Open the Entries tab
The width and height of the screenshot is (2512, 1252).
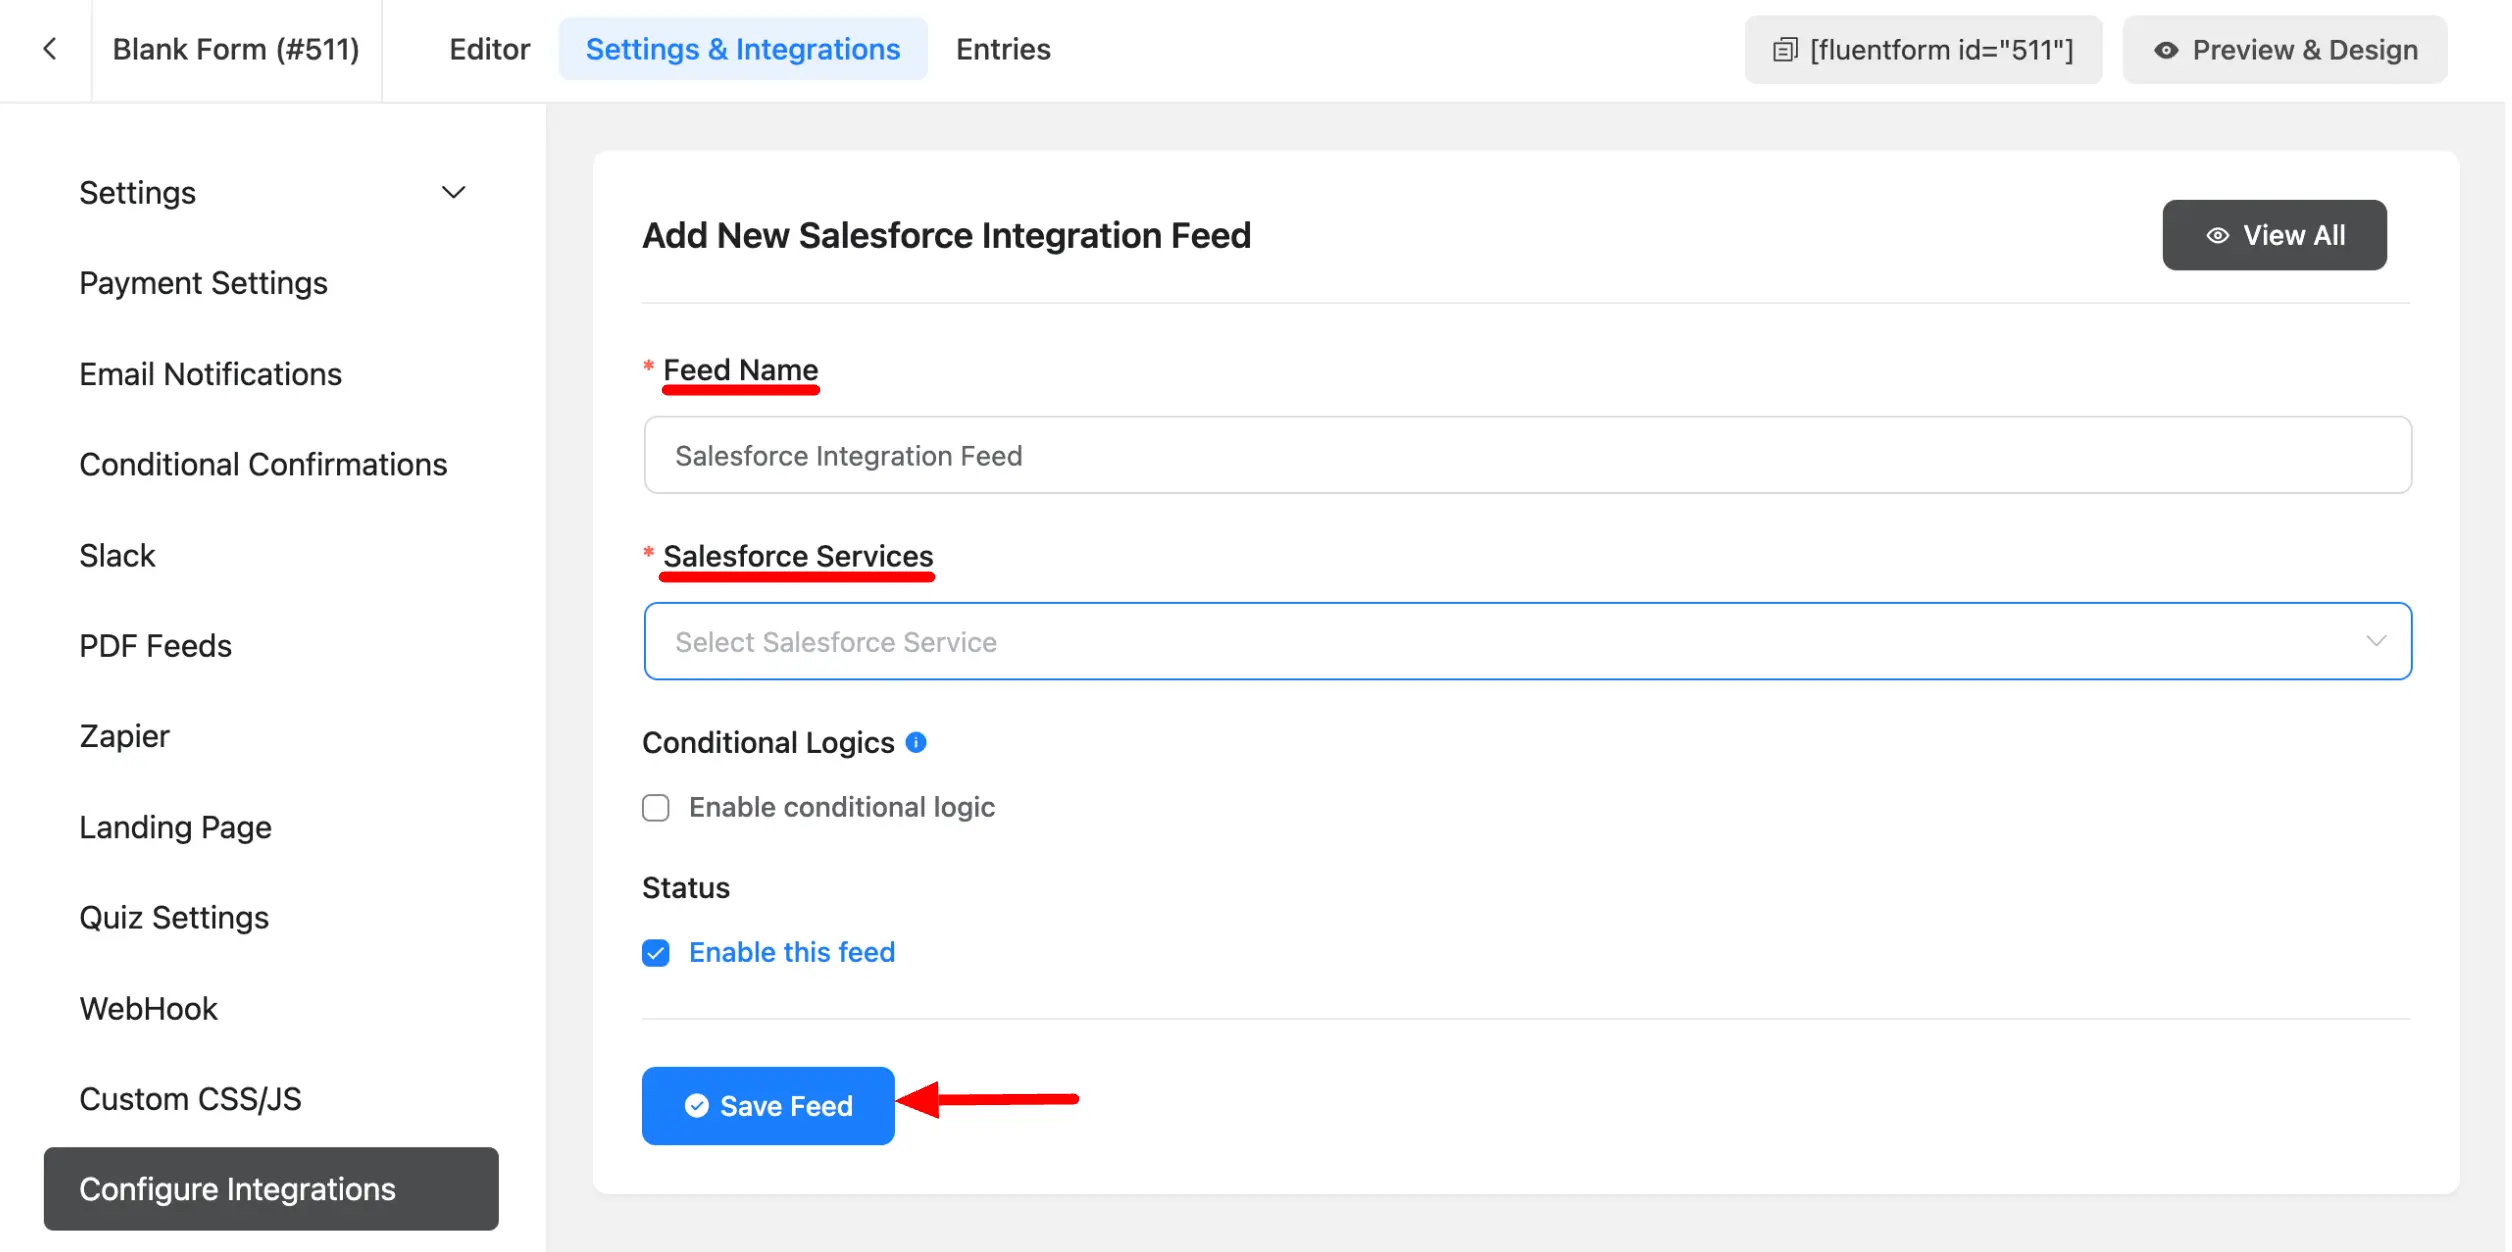pyautogui.click(x=1004, y=49)
